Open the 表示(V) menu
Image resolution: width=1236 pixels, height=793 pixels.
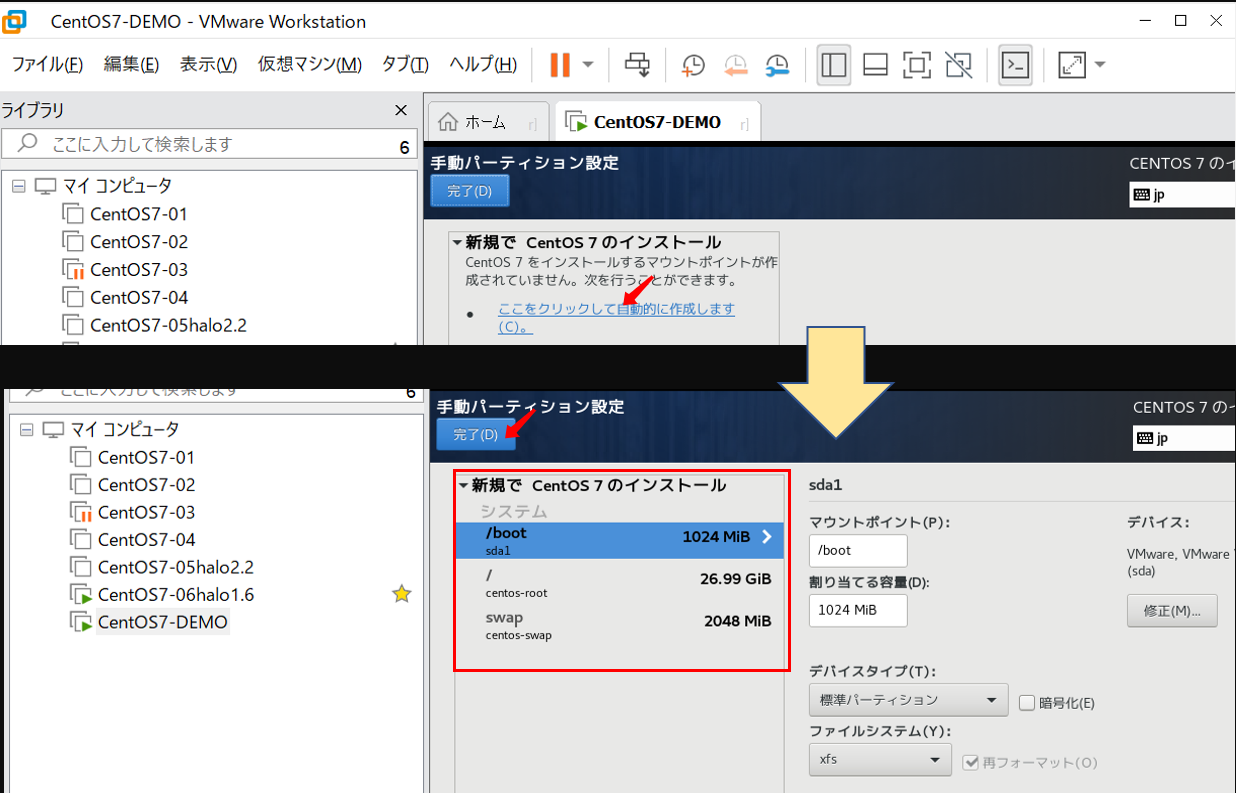point(208,65)
